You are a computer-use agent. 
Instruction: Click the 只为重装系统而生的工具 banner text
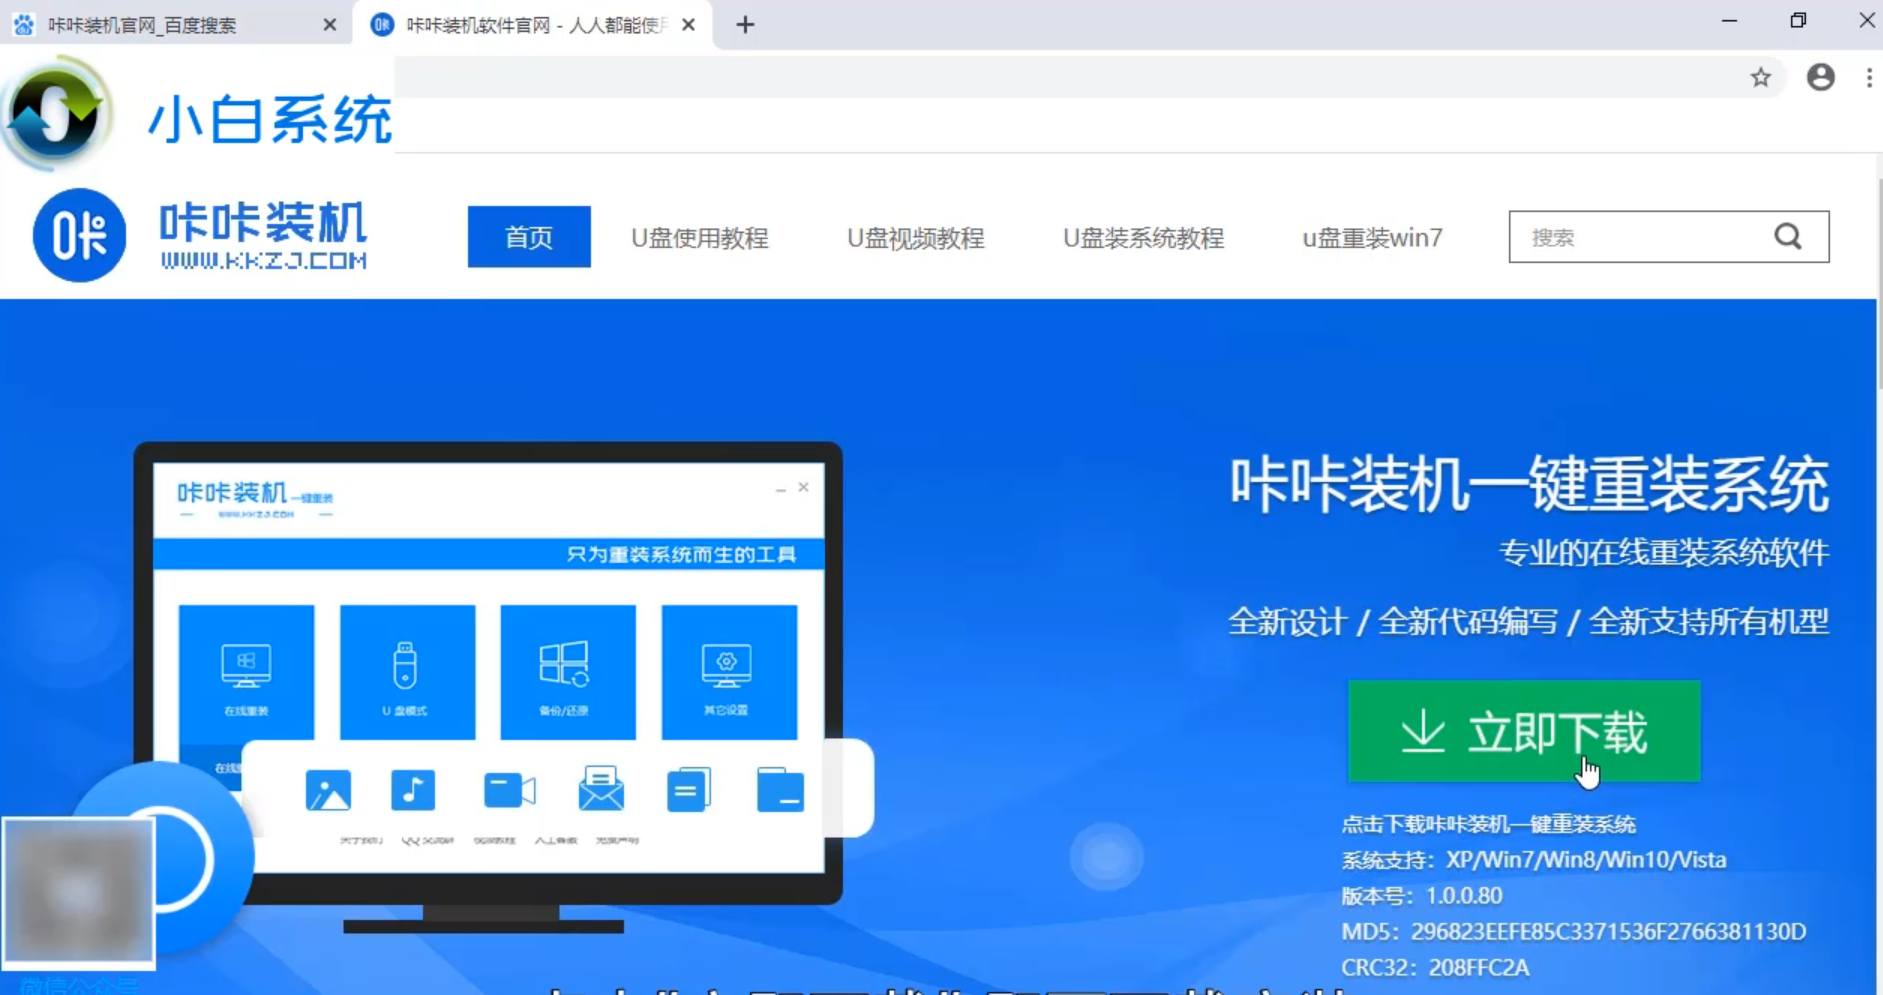681,554
